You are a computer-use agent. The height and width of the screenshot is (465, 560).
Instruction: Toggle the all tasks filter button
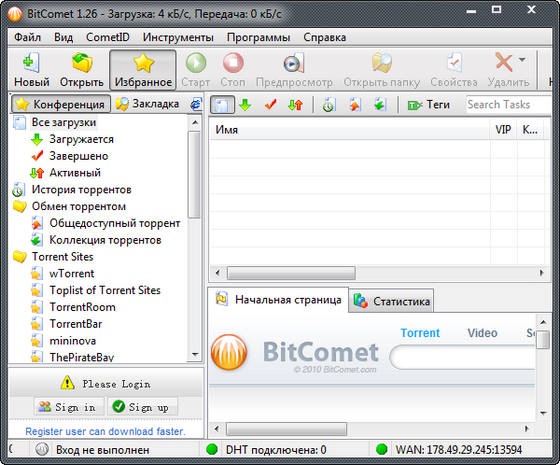[222, 105]
